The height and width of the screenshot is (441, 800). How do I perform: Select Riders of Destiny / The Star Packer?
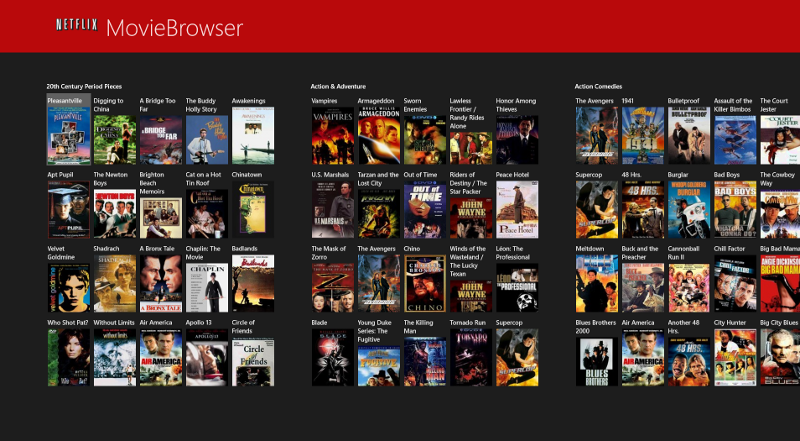pyautogui.click(x=471, y=218)
